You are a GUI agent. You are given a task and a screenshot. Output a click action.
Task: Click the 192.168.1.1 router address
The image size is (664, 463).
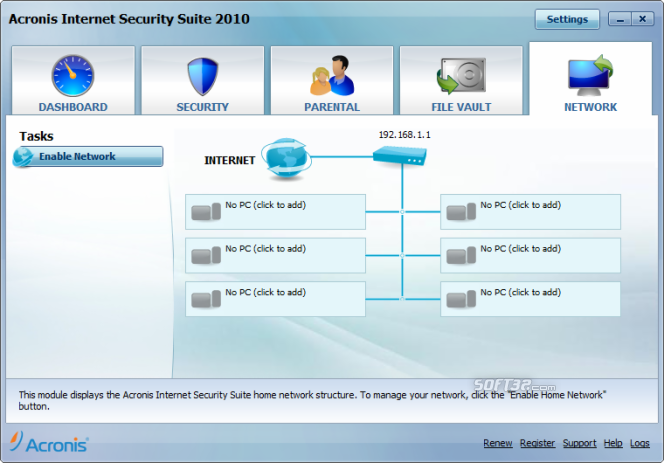(404, 135)
